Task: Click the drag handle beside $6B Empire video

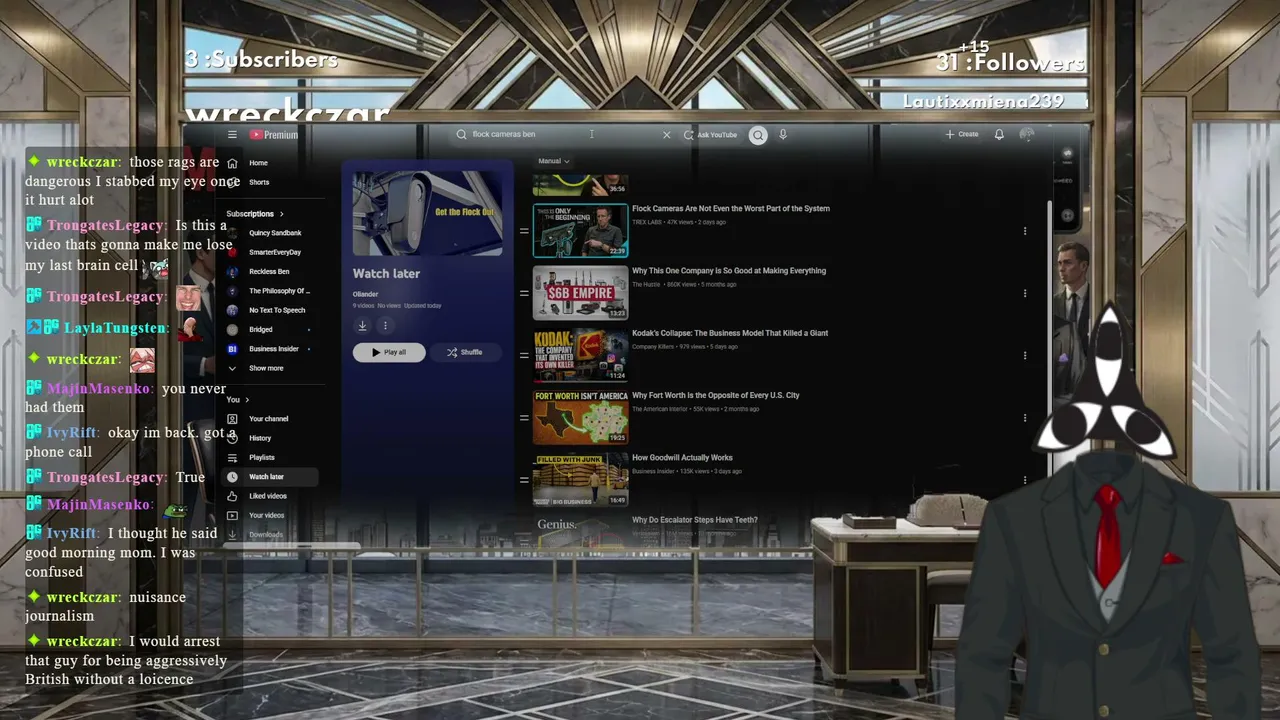Action: (x=524, y=293)
